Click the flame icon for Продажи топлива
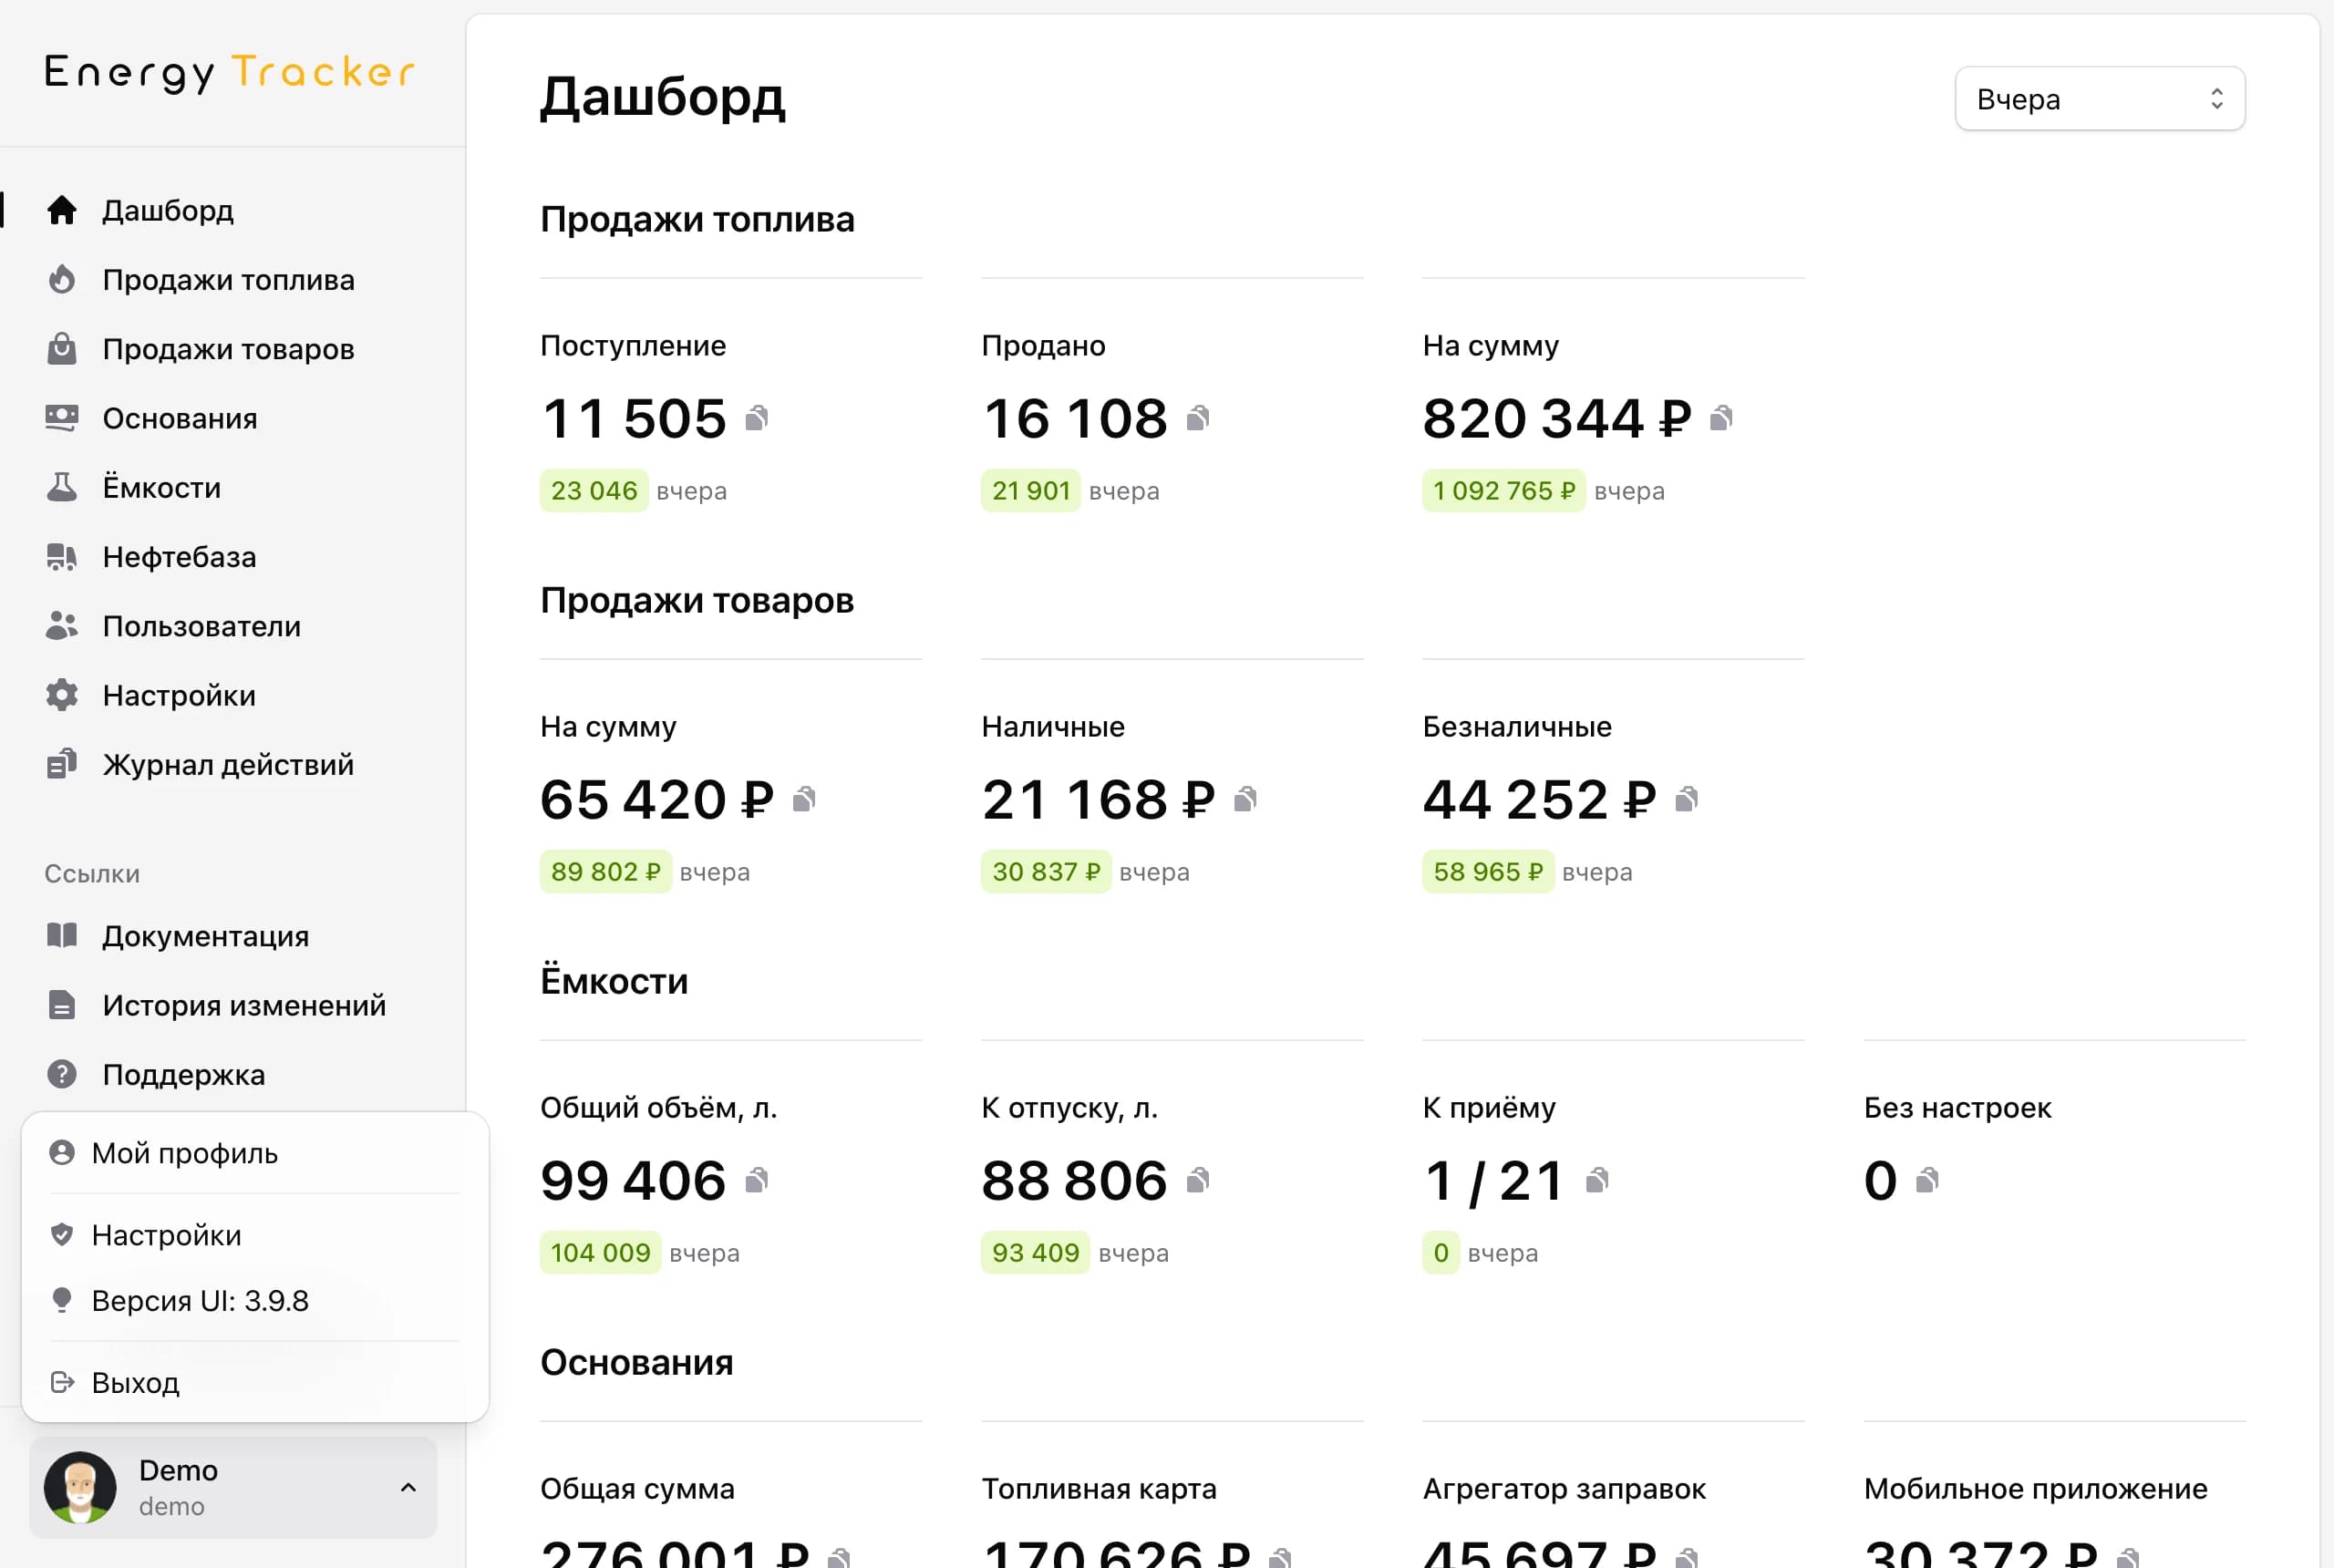The width and height of the screenshot is (2334, 1568). [x=62, y=279]
